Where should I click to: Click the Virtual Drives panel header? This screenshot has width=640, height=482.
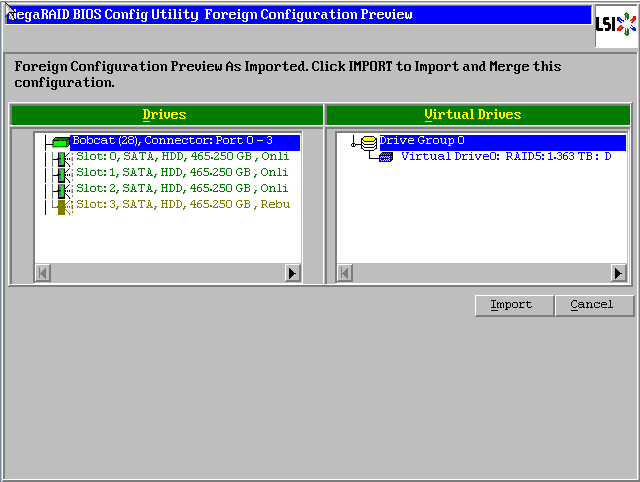(x=478, y=115)
